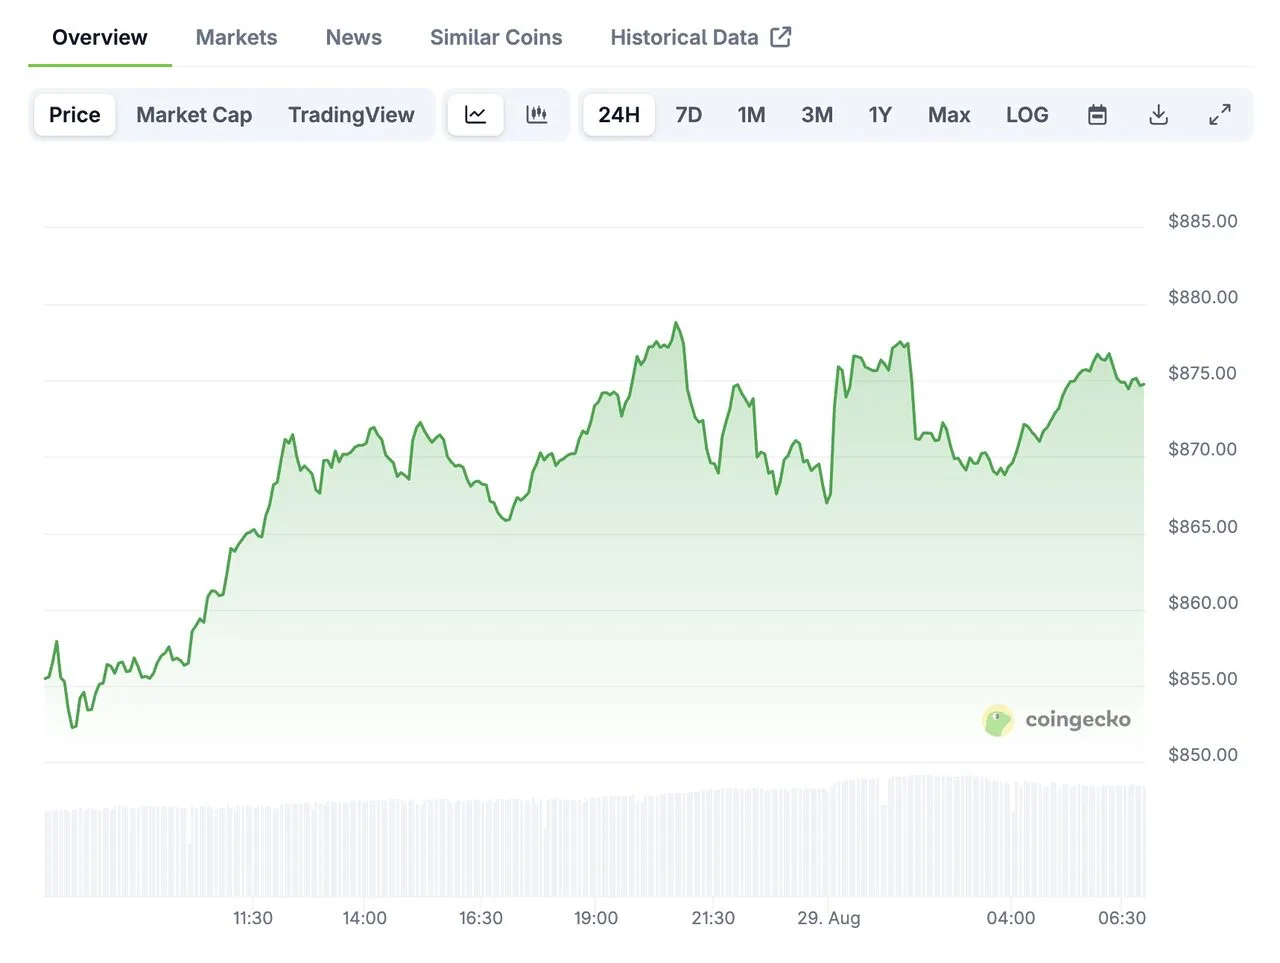
Task: Select the Price chart mode
Action: [x=75, y=115]
